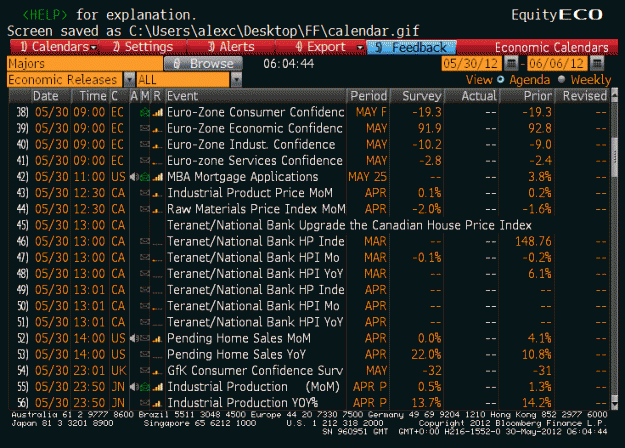Click mail icon for Euro-zone Services Confidence
The height and width of the screenshot is (448, 625).
[145, 161]
